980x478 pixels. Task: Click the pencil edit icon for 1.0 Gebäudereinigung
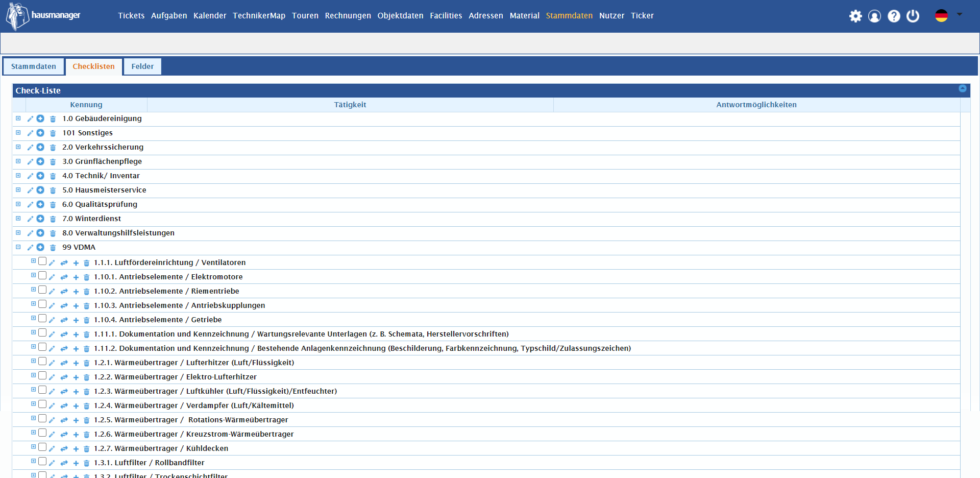[30, 119]
